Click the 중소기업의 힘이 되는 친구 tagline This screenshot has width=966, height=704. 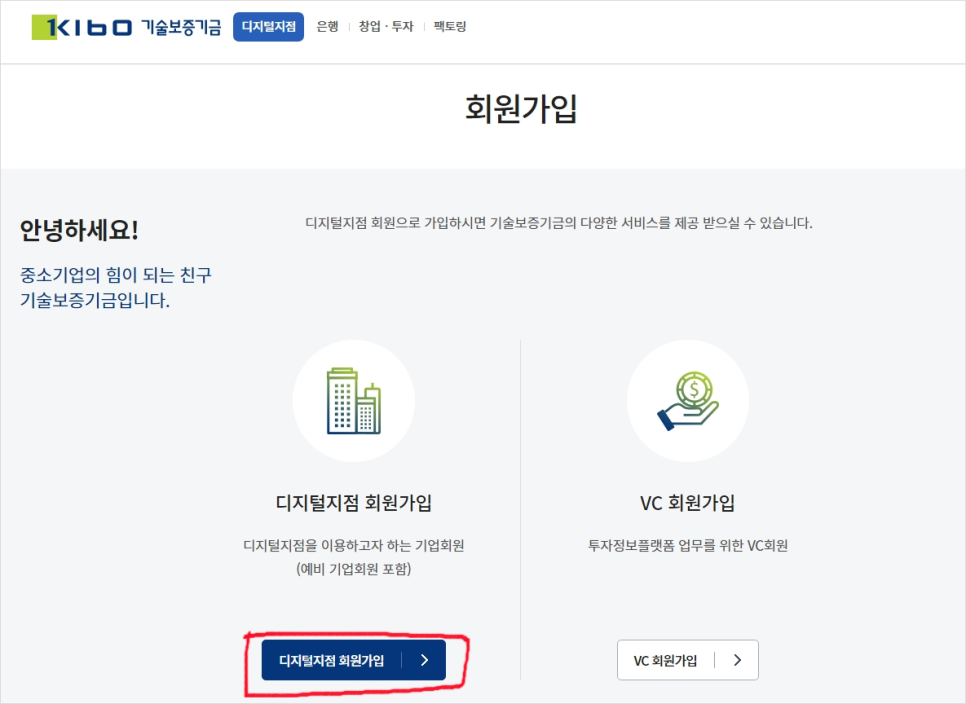point(115,275)
